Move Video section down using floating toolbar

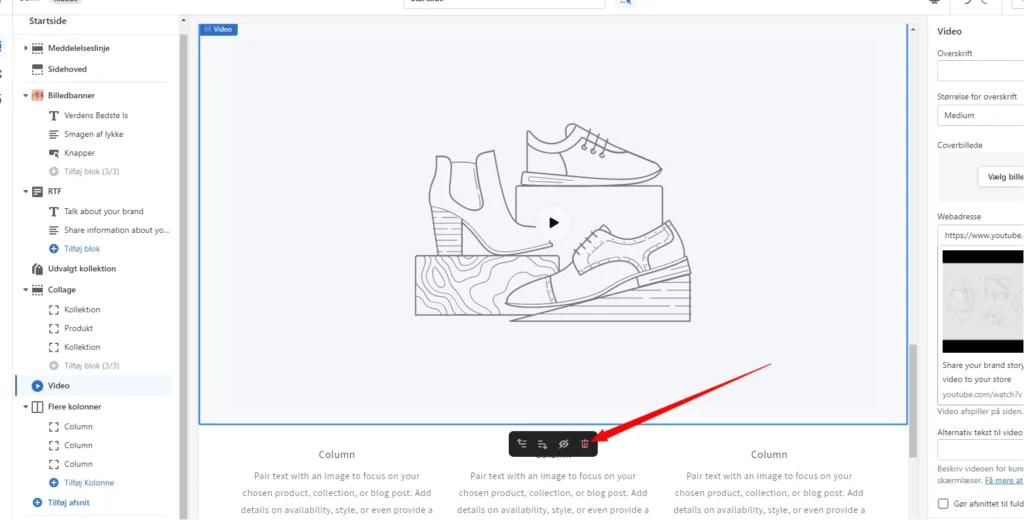pyautogui.click(x=543, y=444)
